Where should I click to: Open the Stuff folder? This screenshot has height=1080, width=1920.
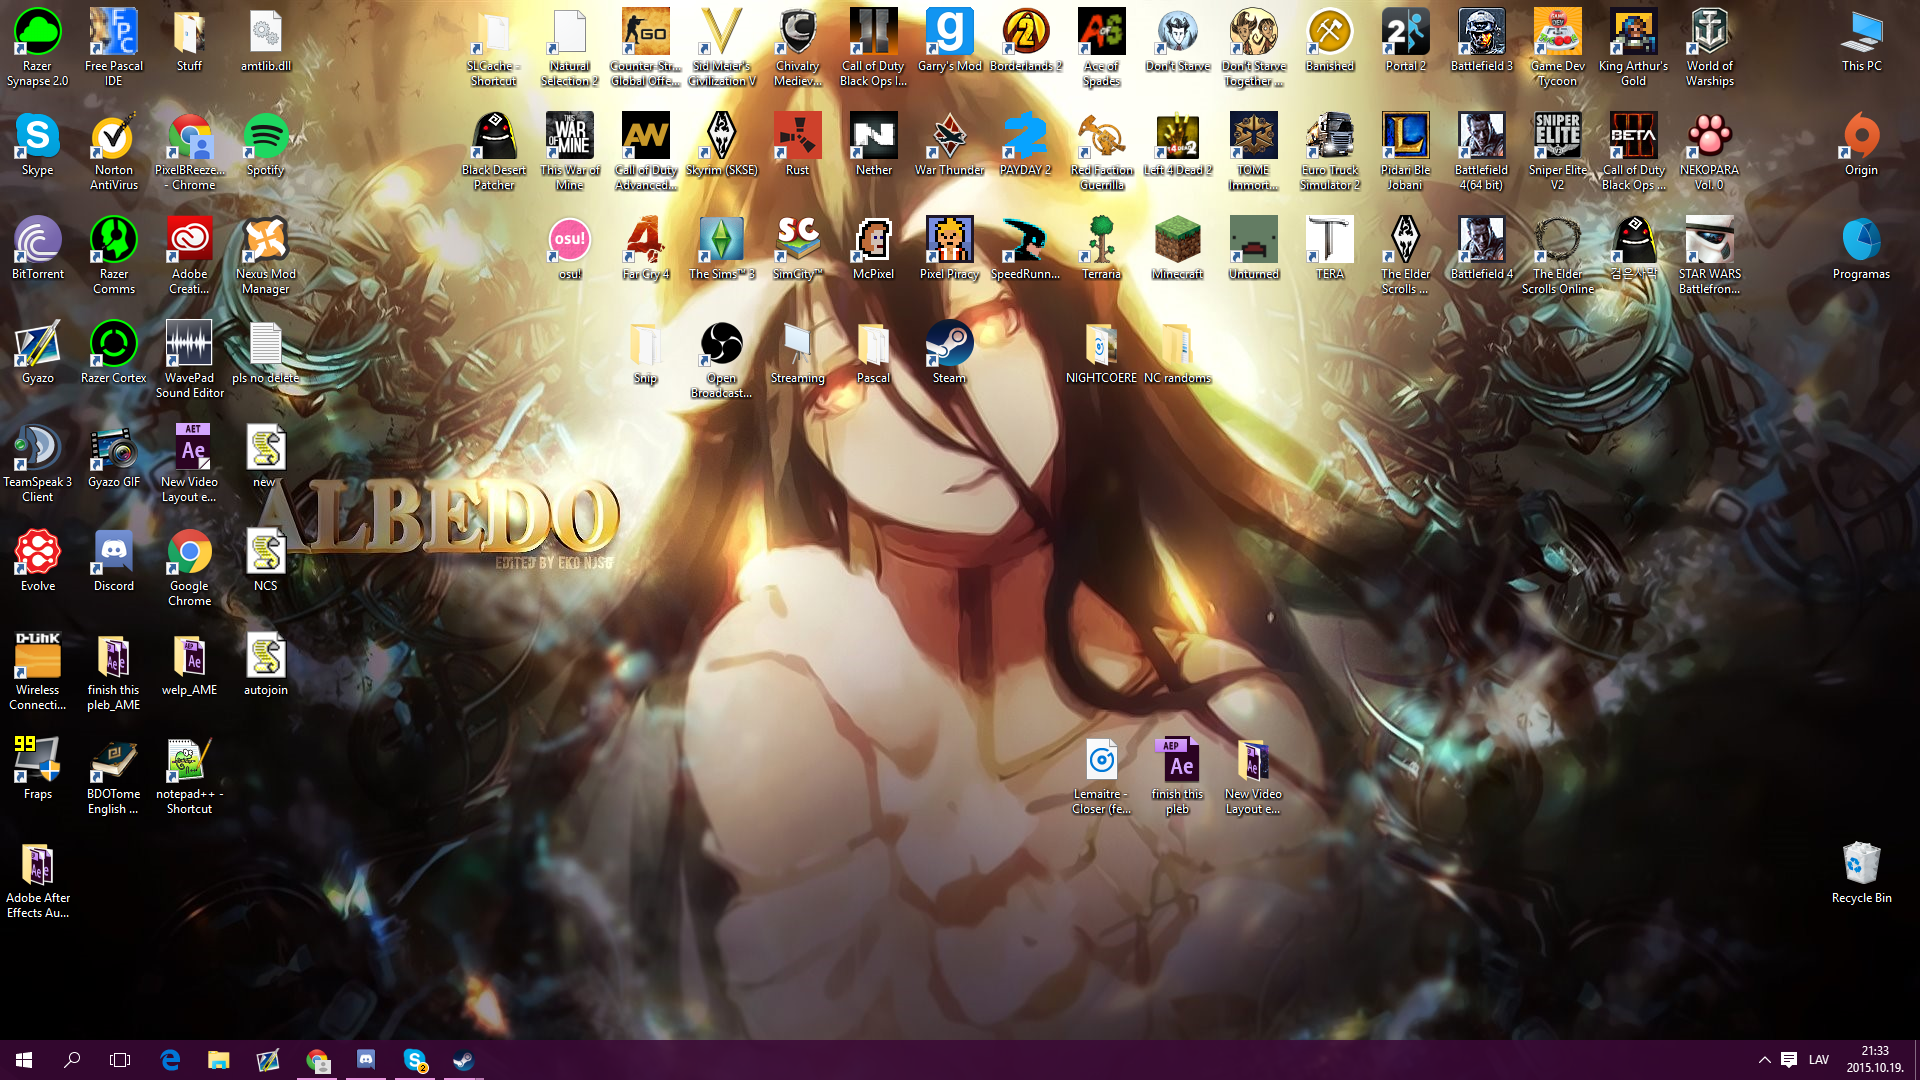pos(189,40)
